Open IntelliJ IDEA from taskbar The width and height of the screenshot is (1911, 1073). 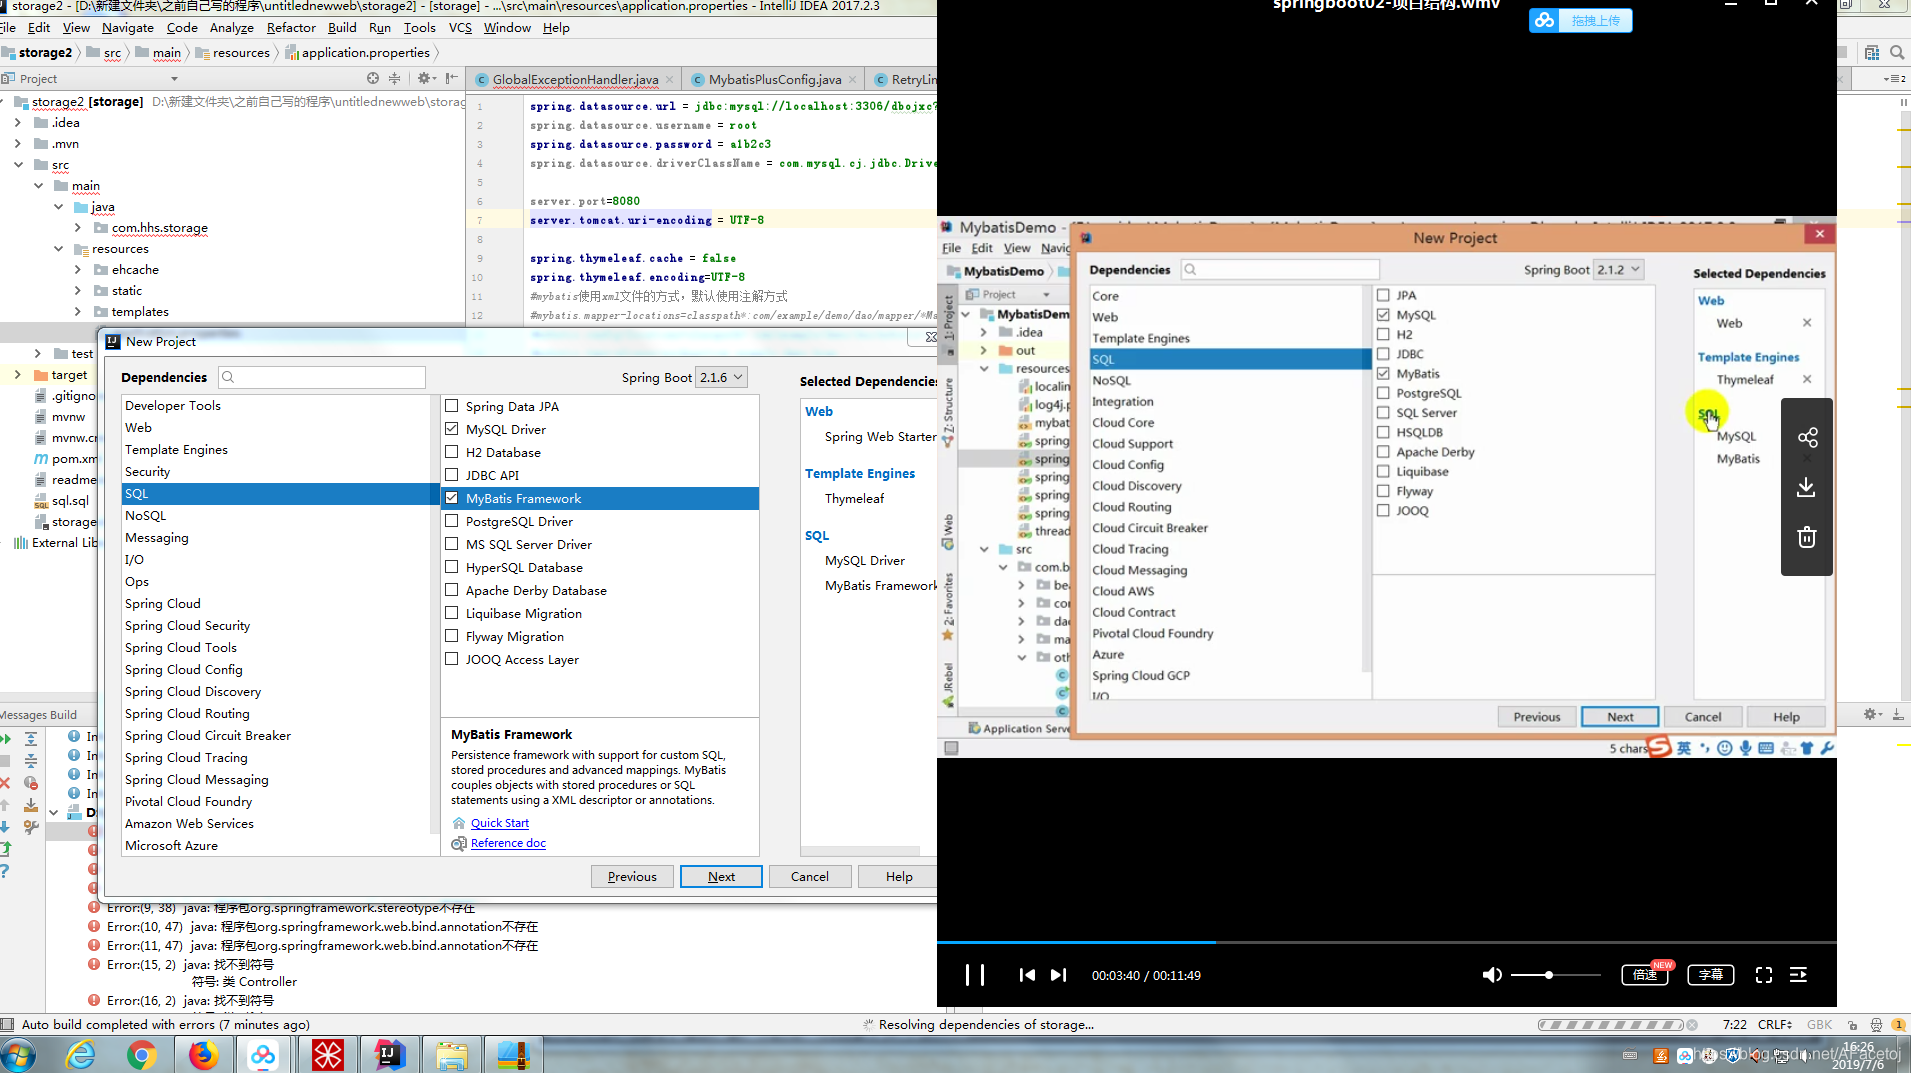pos(390,1055)
